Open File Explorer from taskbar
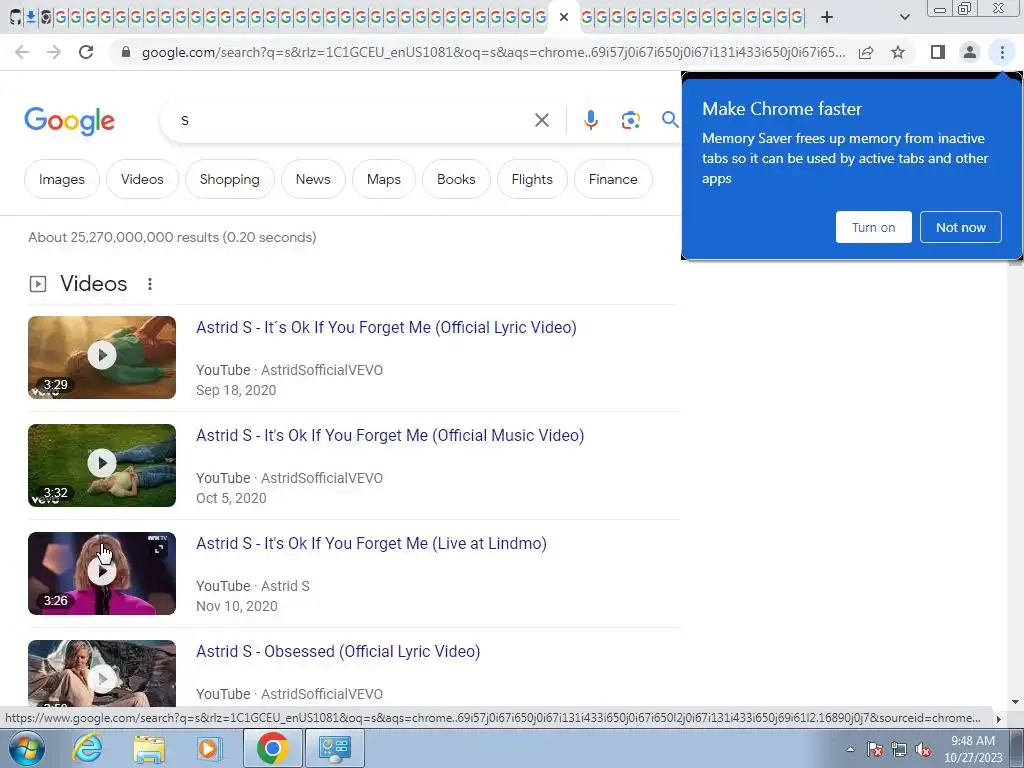Image resolution: width=1024 pixels, height=768 pixels. (149, 748)
